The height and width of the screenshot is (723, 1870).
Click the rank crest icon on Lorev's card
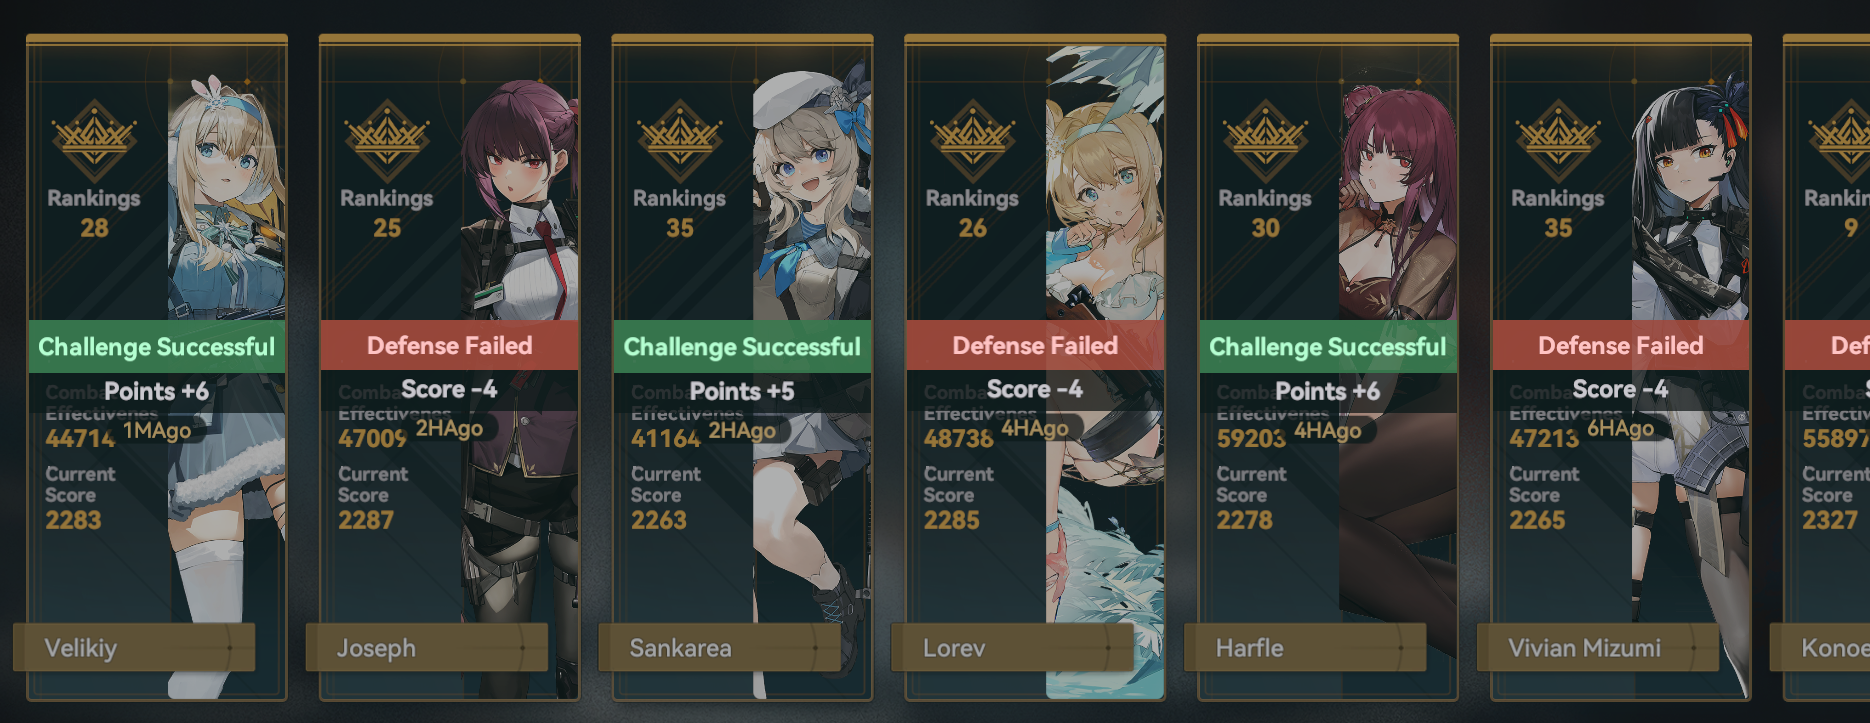pyautogui.click(x=972, y=140)
